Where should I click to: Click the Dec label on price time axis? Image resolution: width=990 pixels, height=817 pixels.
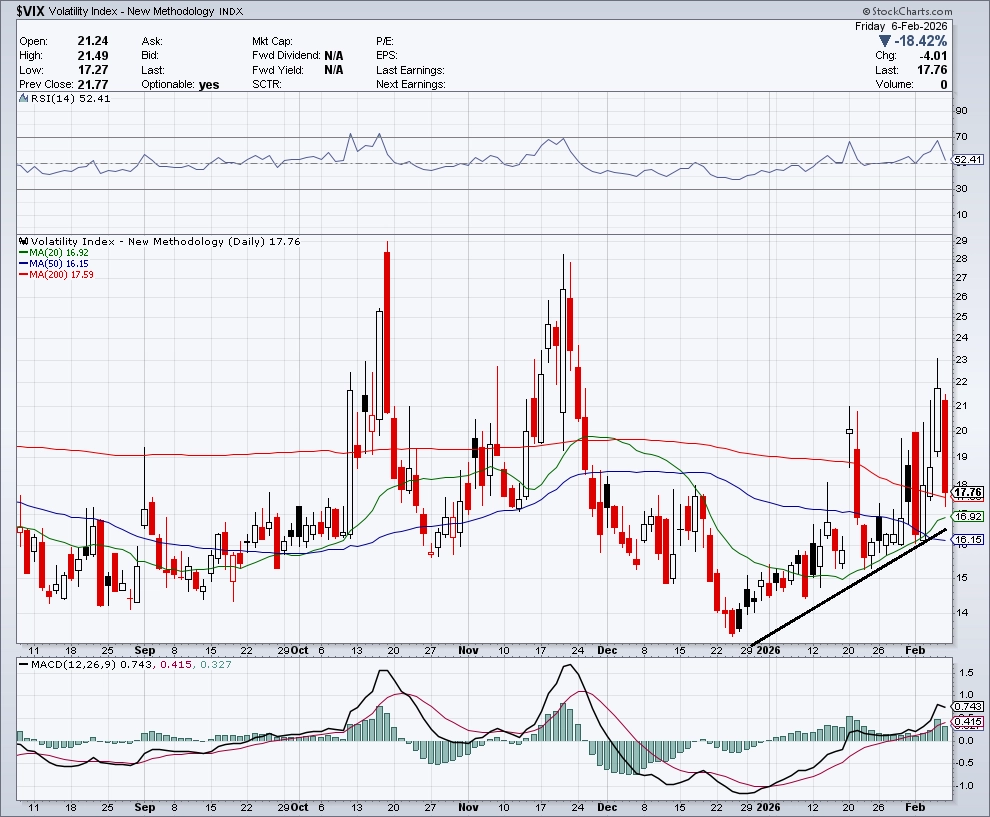[607, 649]
